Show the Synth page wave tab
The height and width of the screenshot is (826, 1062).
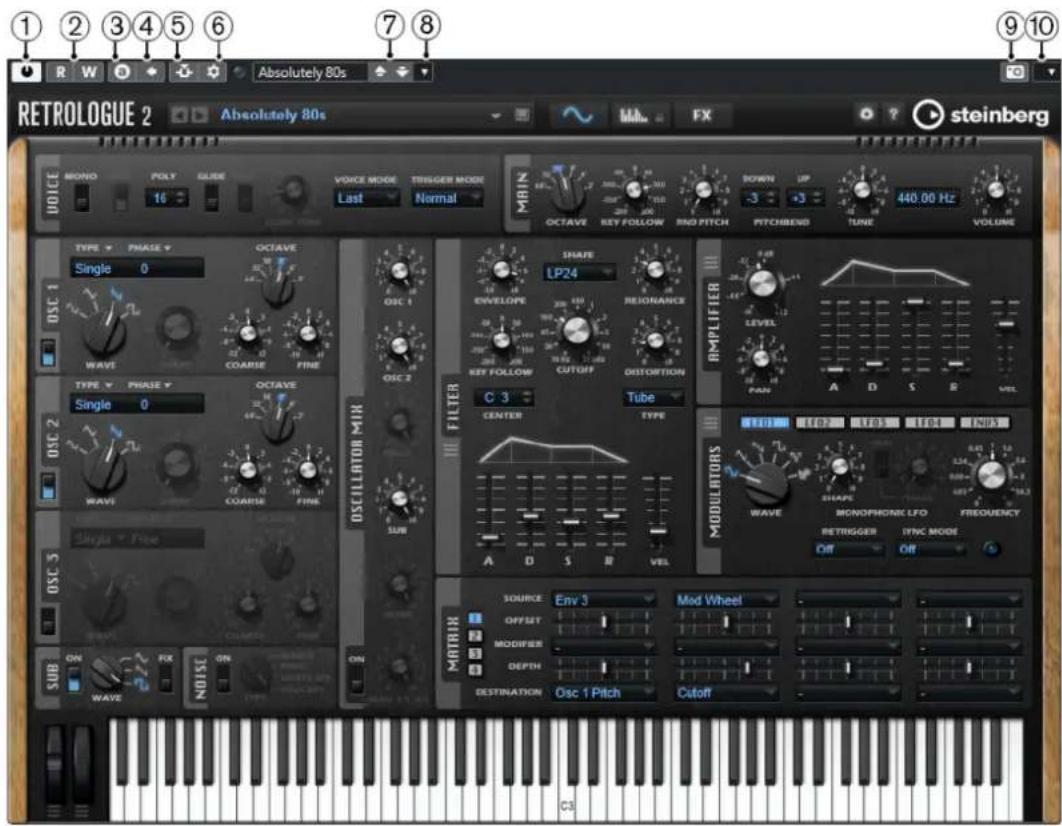coord(578,116)
